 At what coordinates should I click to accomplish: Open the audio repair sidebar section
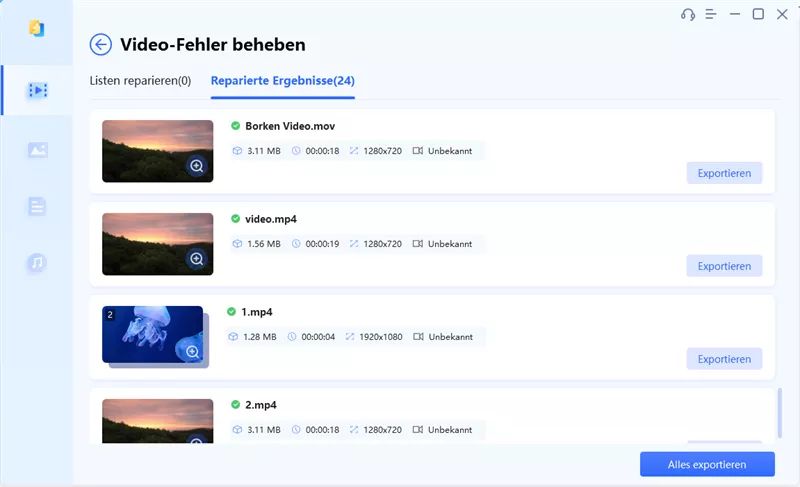[x=37, y=263]
